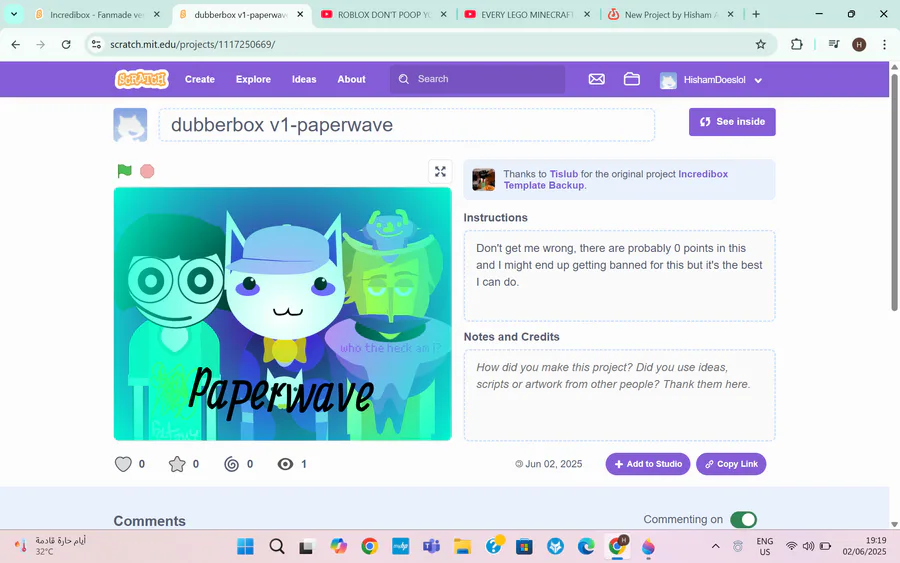Bookmark this page with the star icon

point(761,44)
